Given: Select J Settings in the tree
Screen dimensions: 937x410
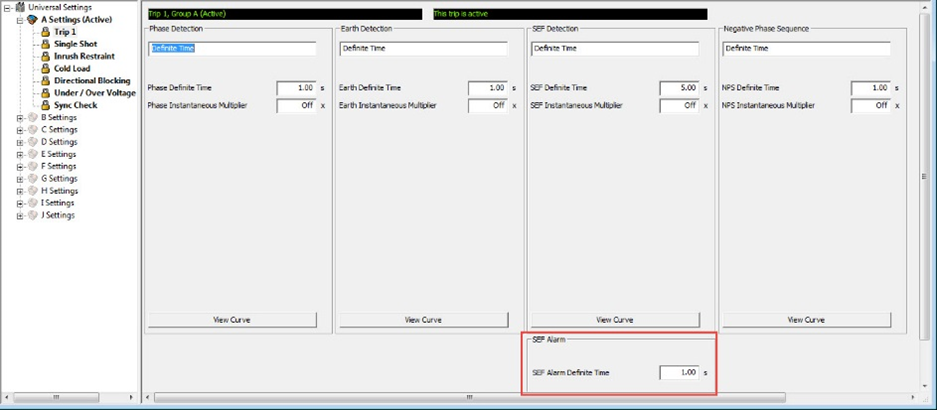Looking at the screenshot, I should pos(57,215).
